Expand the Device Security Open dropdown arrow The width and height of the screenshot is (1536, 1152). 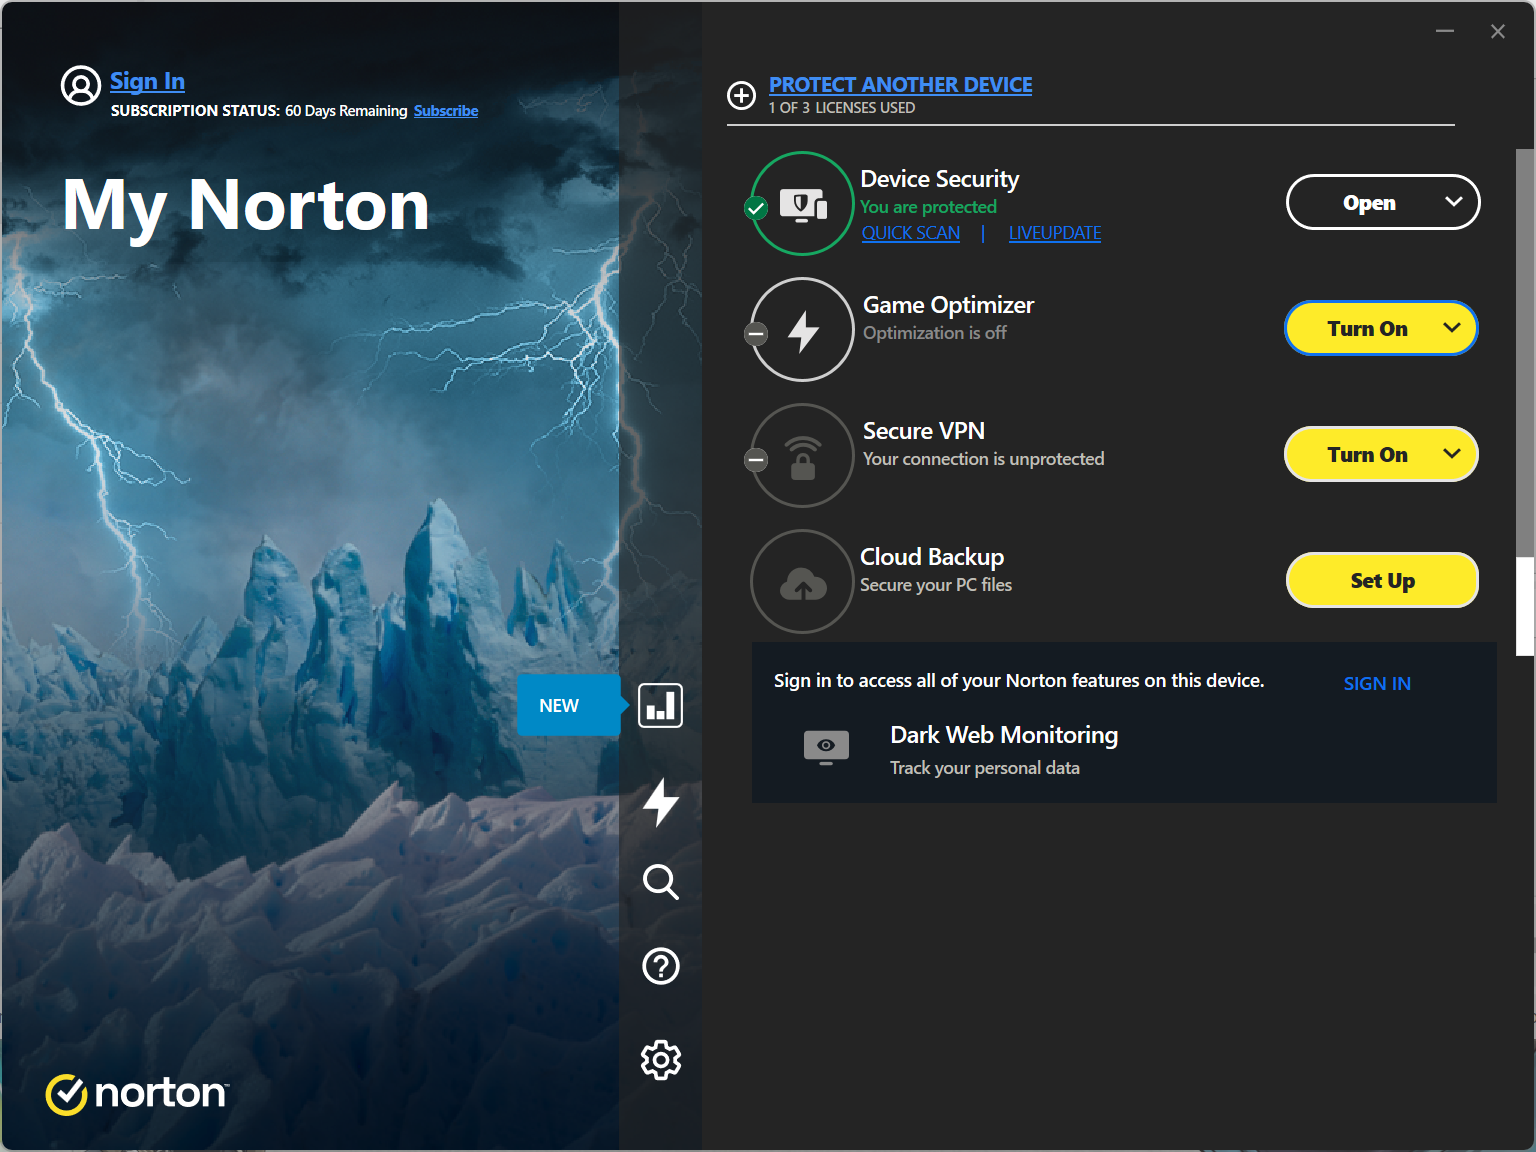[x=1453, y=202]
